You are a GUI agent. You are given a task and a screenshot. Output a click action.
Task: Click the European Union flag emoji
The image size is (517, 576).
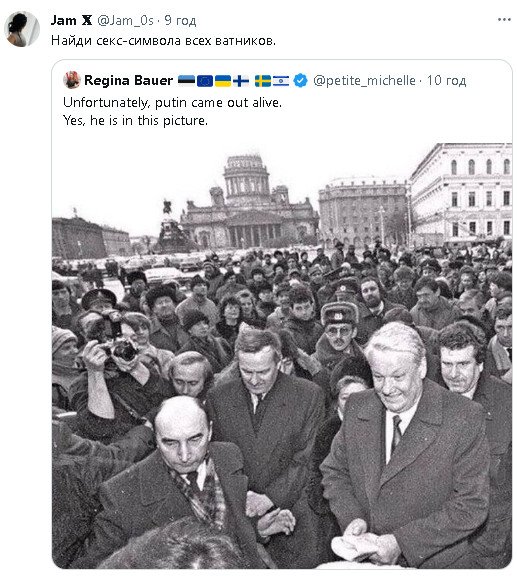coord(205,80)
